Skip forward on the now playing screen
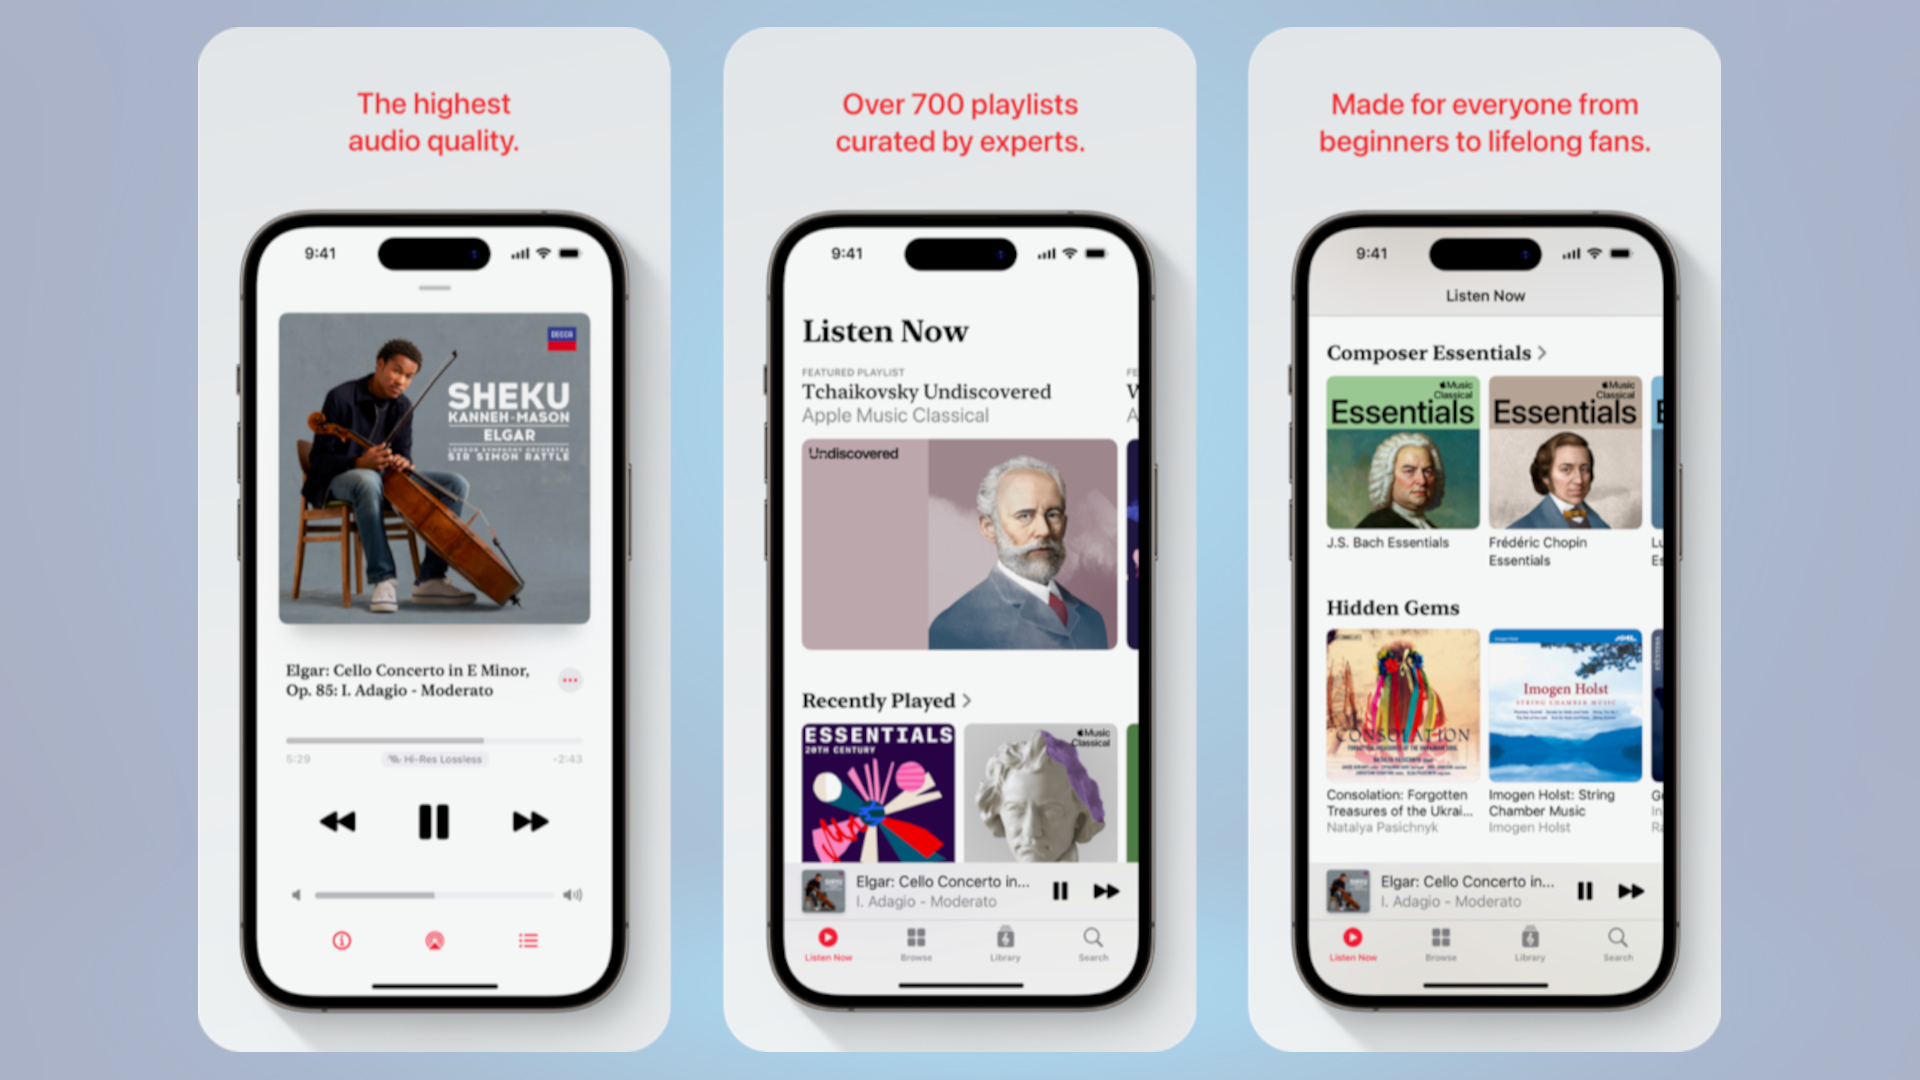Image resolution: width=1920 pixels, height=1080 pixels. click(529, 820)
